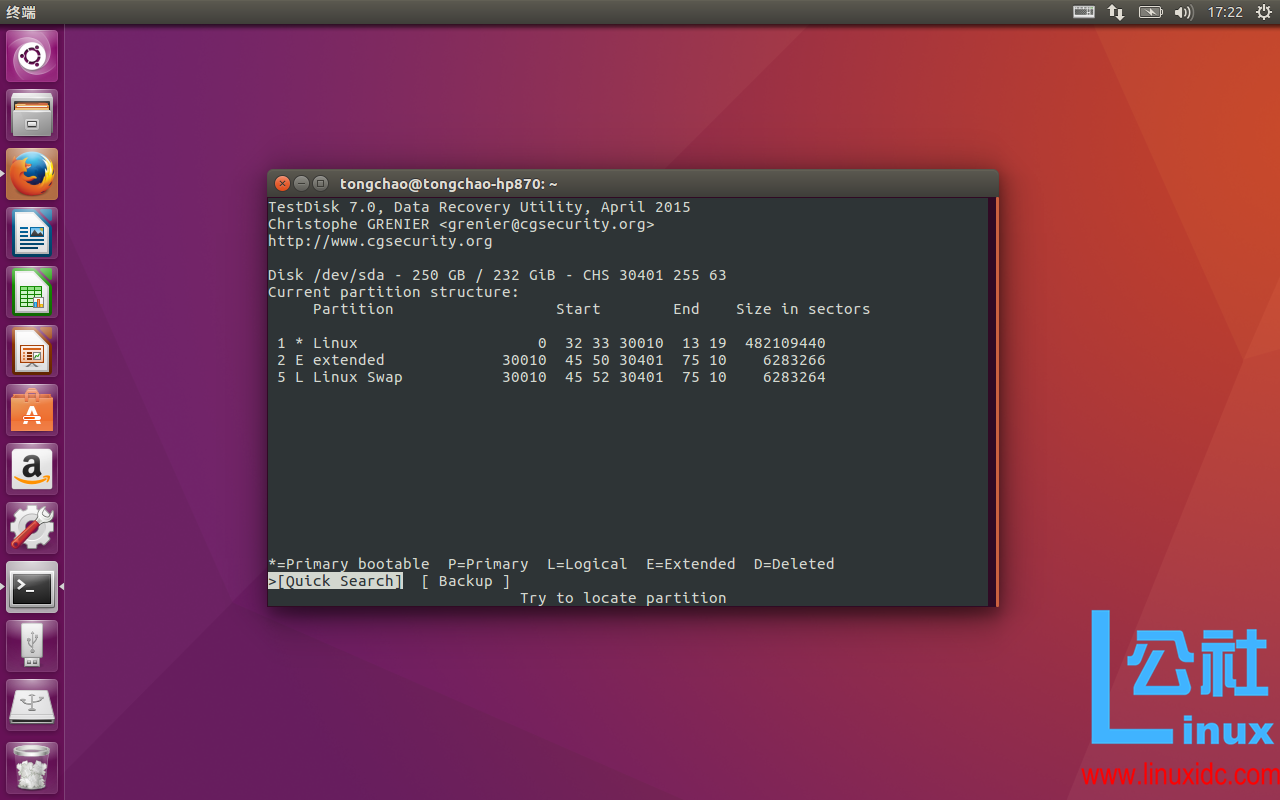Screen dimensions: 1280x800
Task: Select the Terminal icon in launcher
Action: coord(32,587)
